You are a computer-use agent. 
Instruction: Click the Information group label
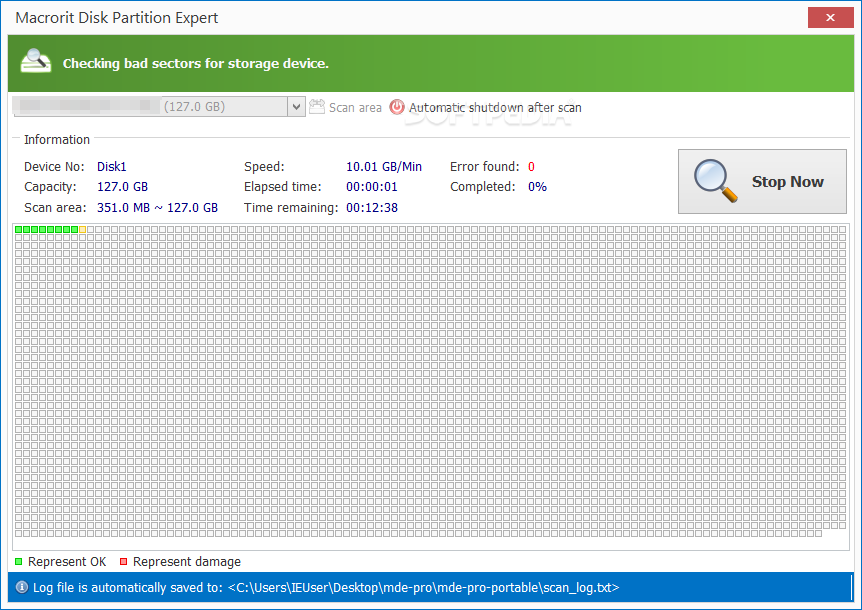(57, 140)
